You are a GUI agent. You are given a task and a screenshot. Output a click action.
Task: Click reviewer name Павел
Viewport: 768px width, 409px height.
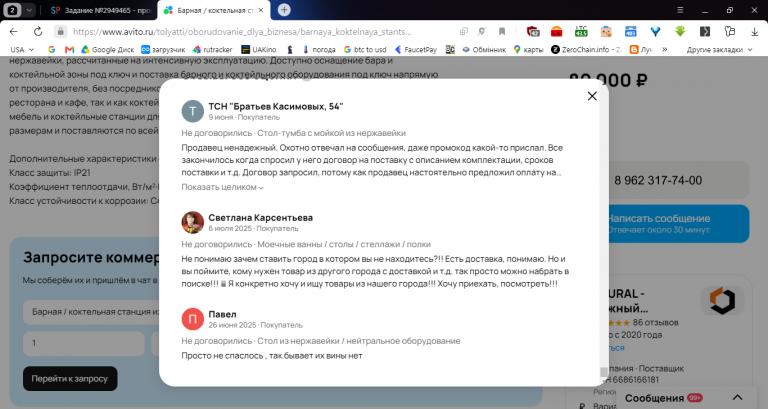click(x=222, y=314)
